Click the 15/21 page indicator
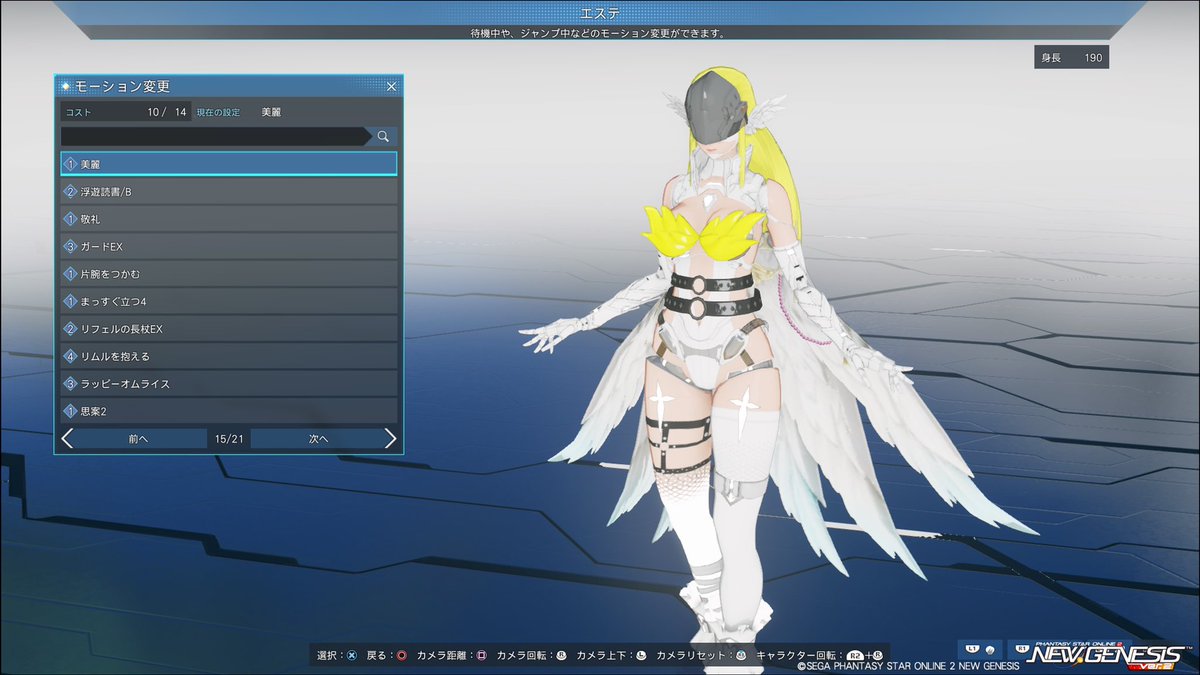The width and height of the screenshot is (1200, 675). (x=228, y=438)
